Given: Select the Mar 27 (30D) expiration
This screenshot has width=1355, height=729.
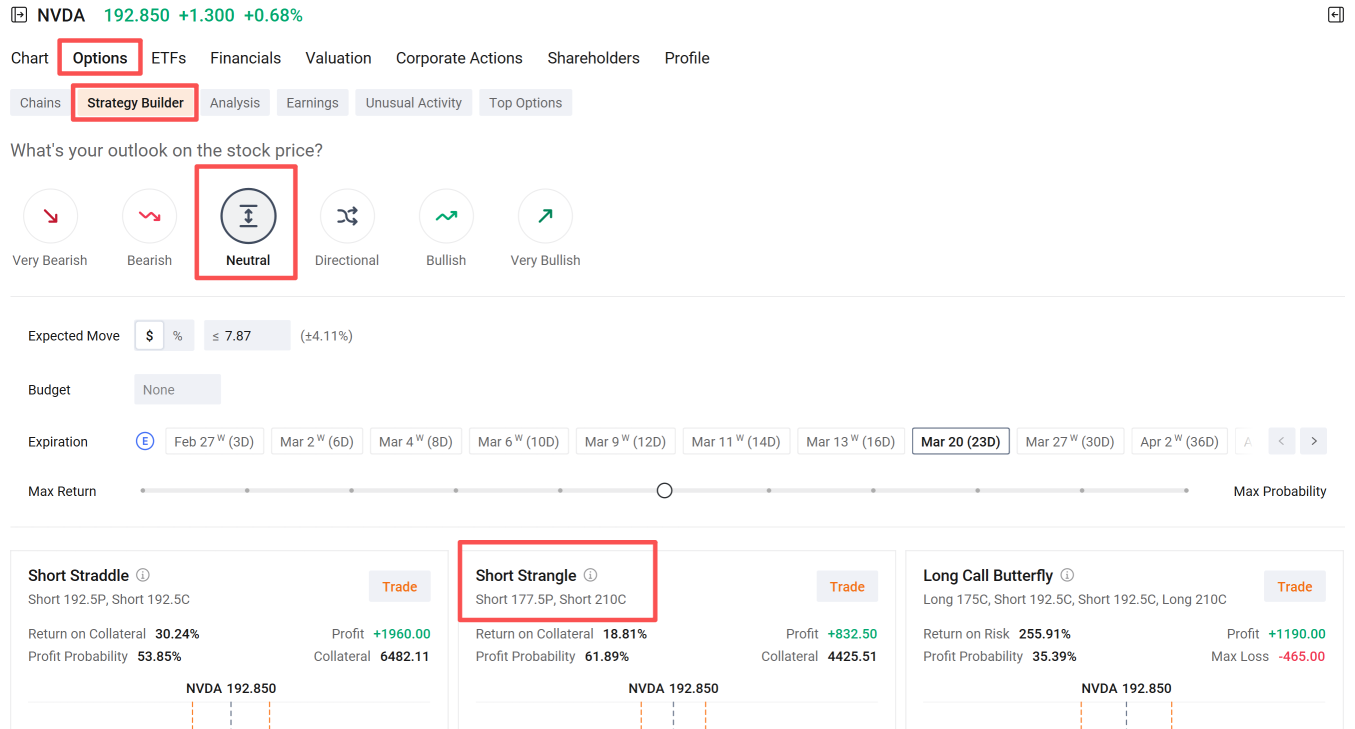Looking at the screenshot, I should point(1069,441).
